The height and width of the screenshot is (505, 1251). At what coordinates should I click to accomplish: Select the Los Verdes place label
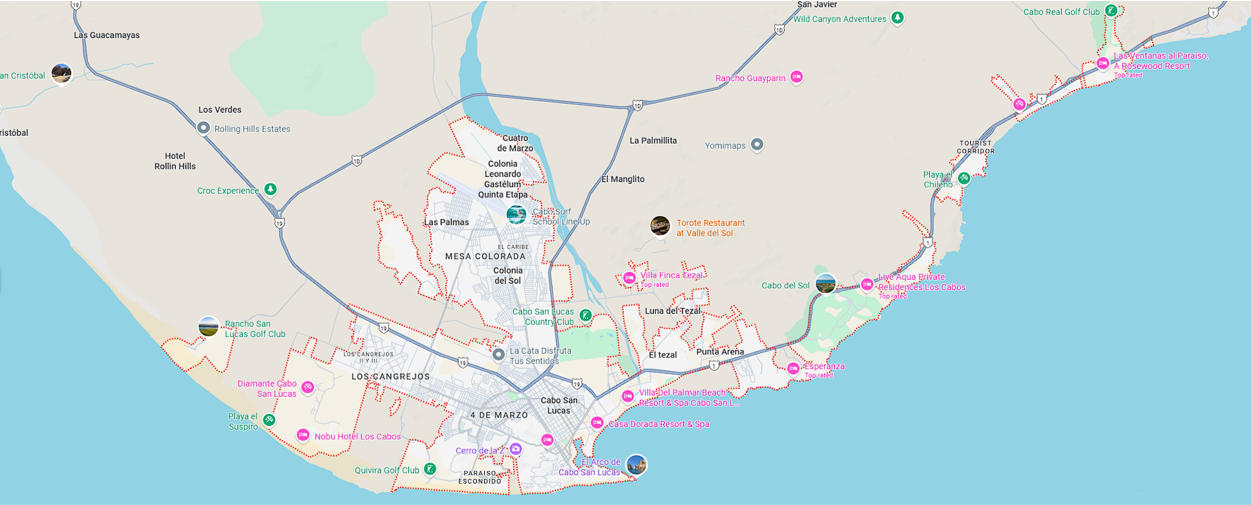(220, 110)
